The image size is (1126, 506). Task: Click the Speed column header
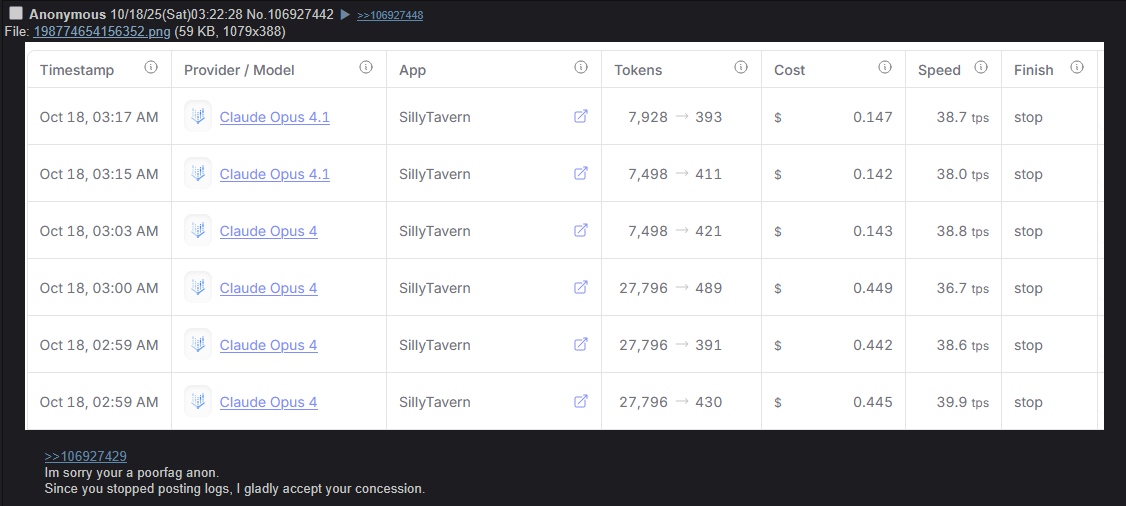[939, 70]
